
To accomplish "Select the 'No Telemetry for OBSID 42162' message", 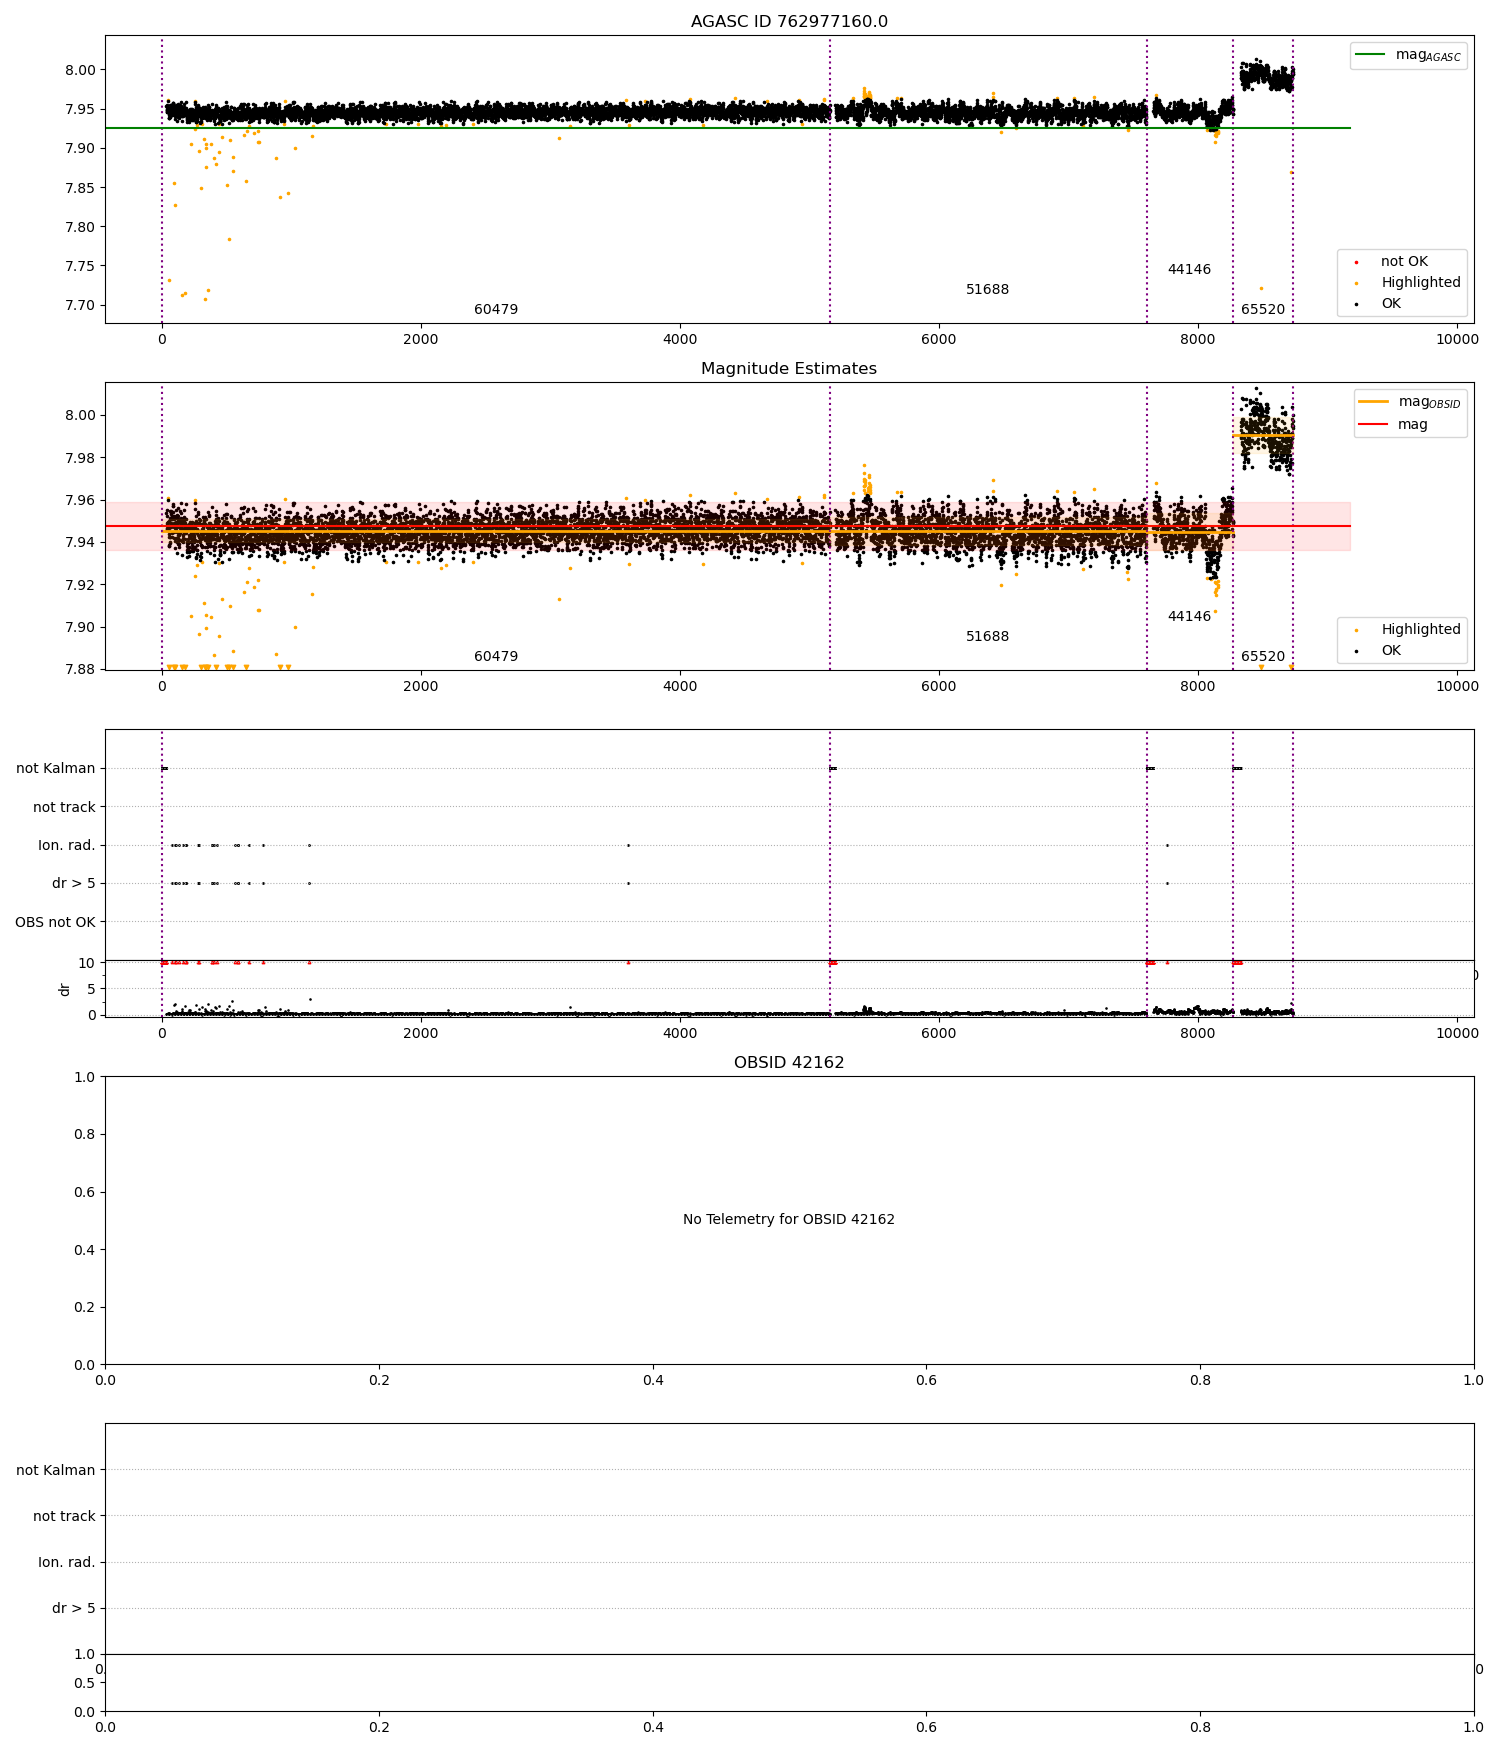I will [x=789, y=1220].
